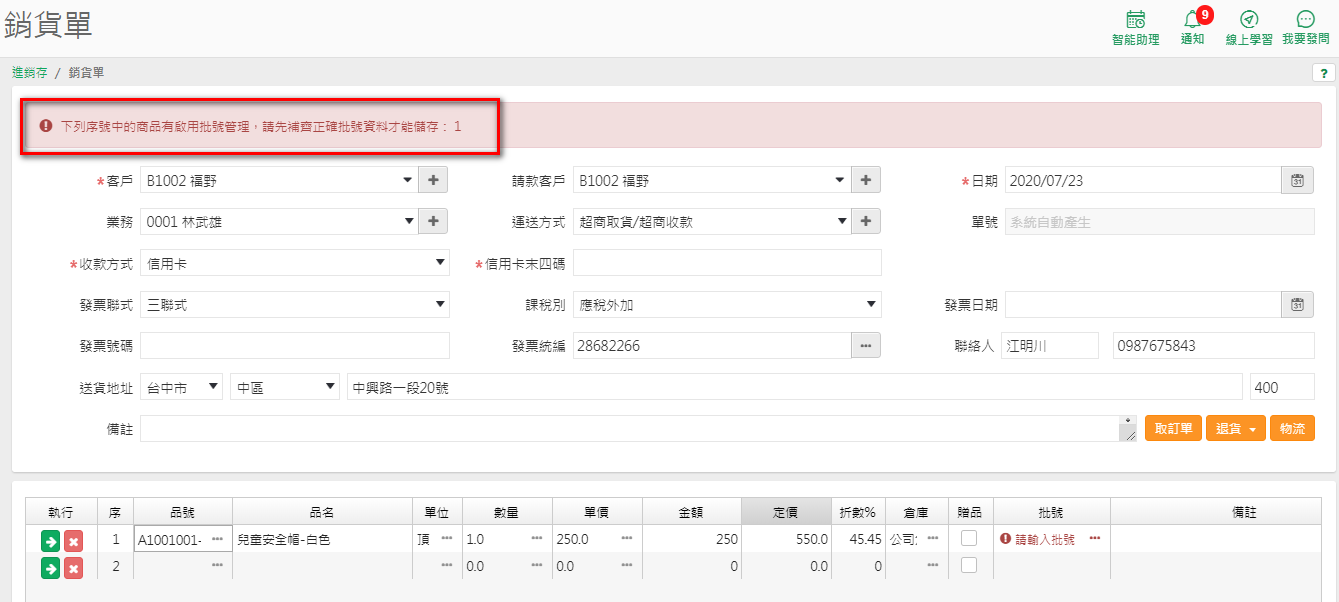The height and width of the screenshot is (602, 1339).
Task: Open warehouse lookup ellipsis in row 2
Action: tap(933, 566)
